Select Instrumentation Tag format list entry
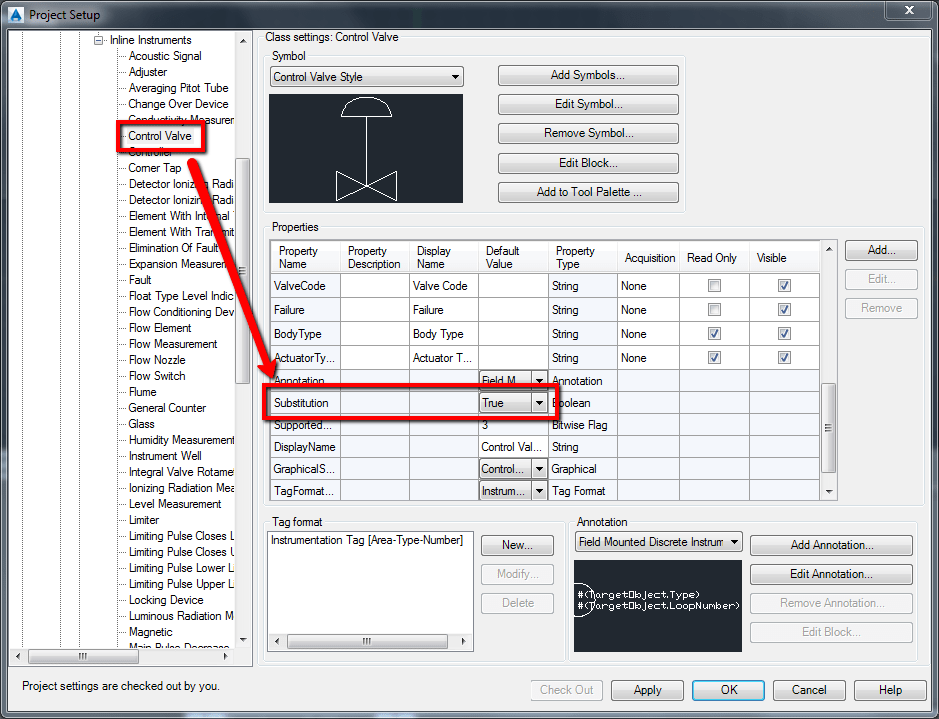 tap(366, 540)
